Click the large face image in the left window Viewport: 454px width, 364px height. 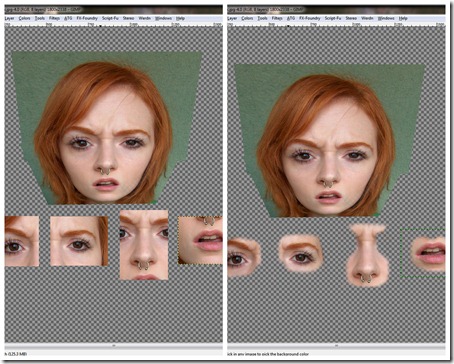(x=107, y=128)
